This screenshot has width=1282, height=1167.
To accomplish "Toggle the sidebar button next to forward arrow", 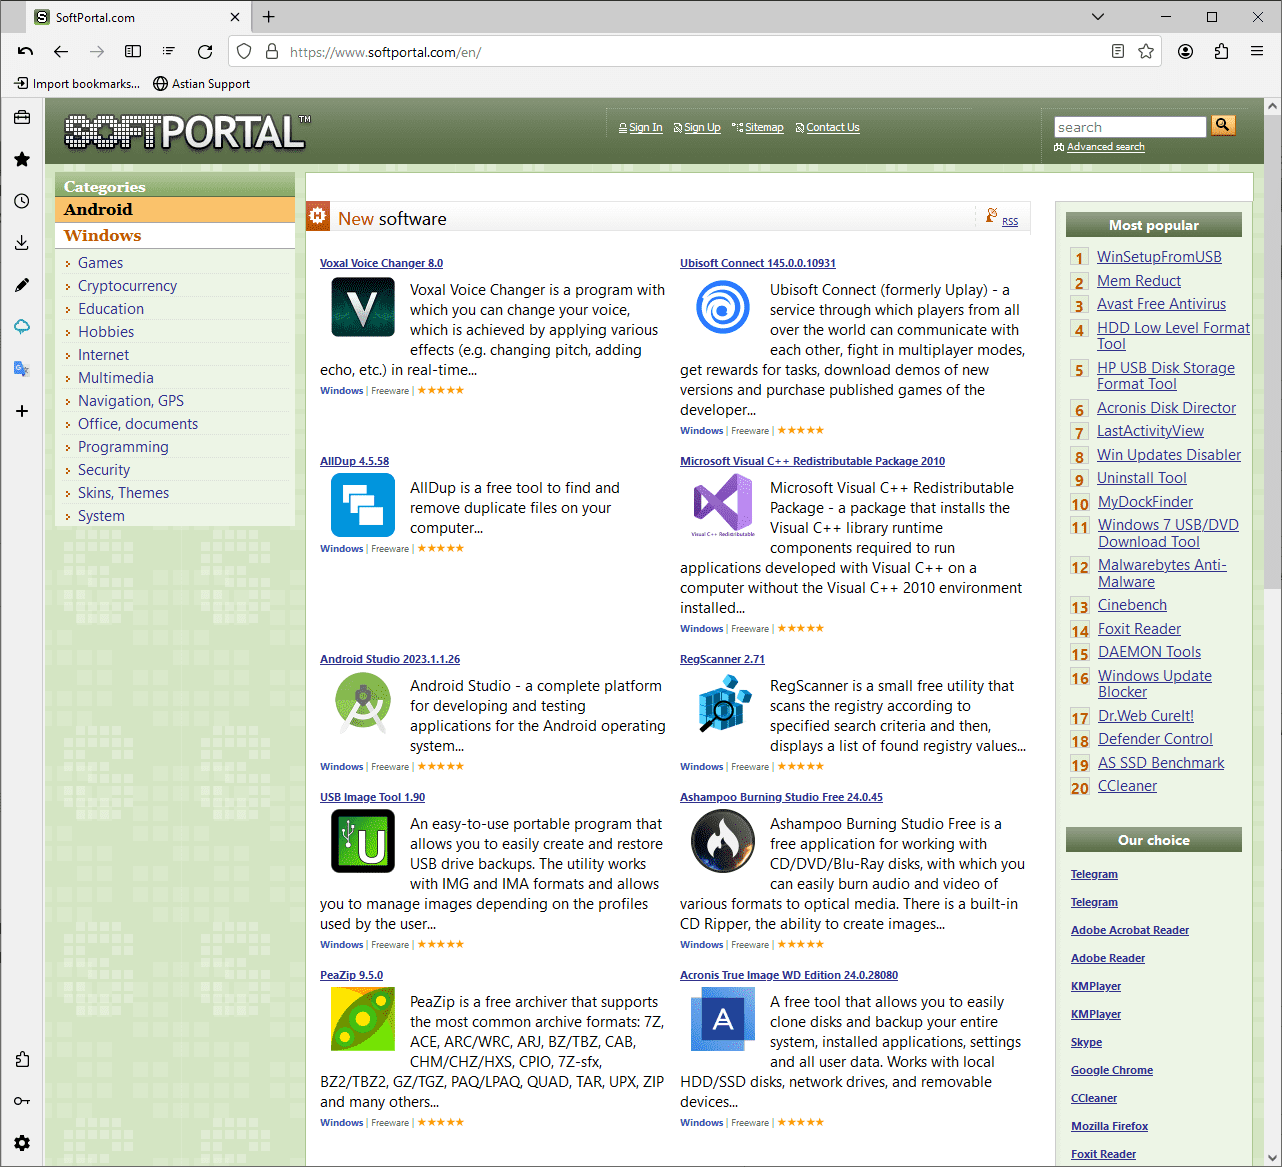I will pyautogui.click(x=133, y=52).
